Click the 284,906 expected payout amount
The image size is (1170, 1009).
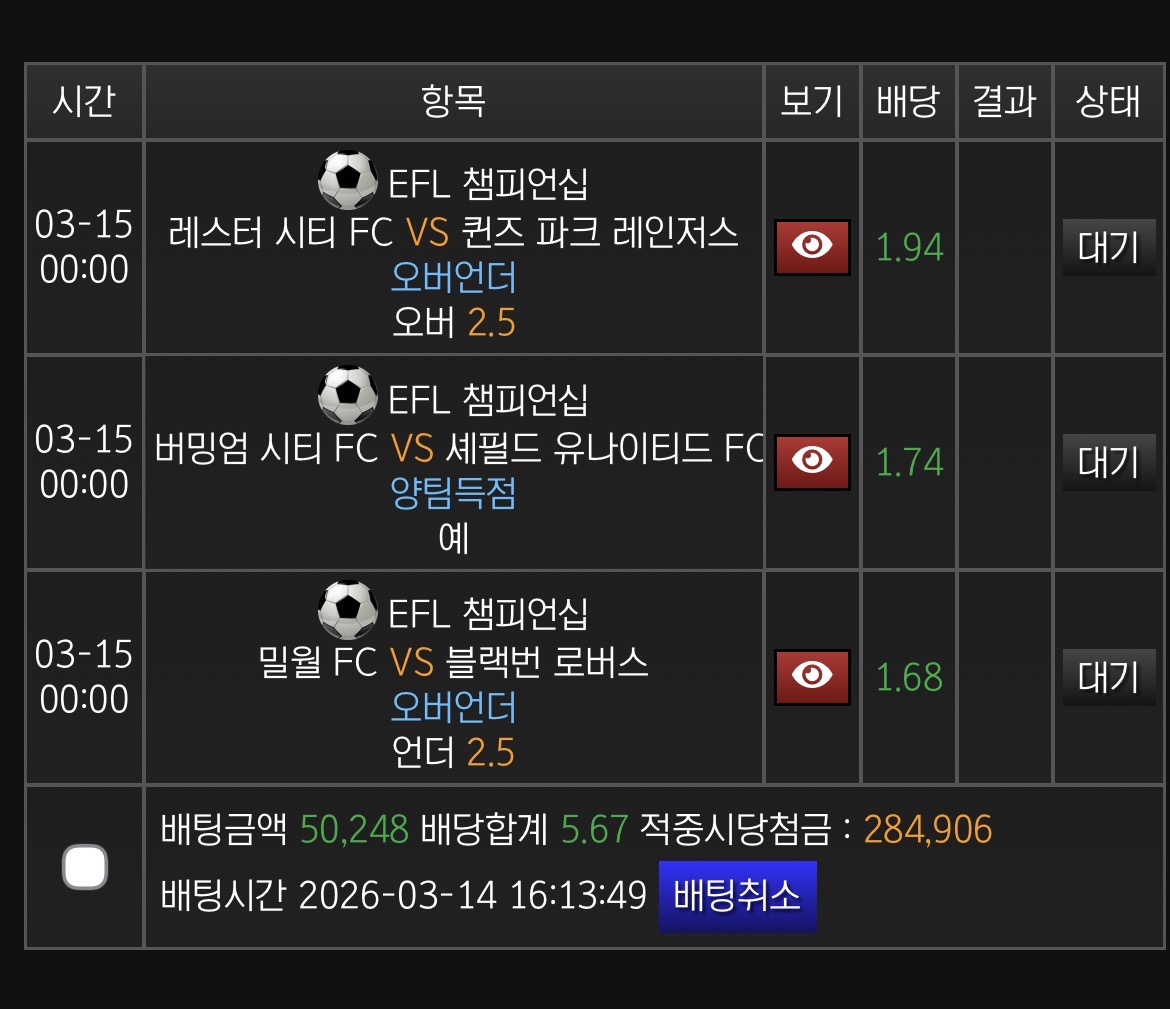pos(927,829)
